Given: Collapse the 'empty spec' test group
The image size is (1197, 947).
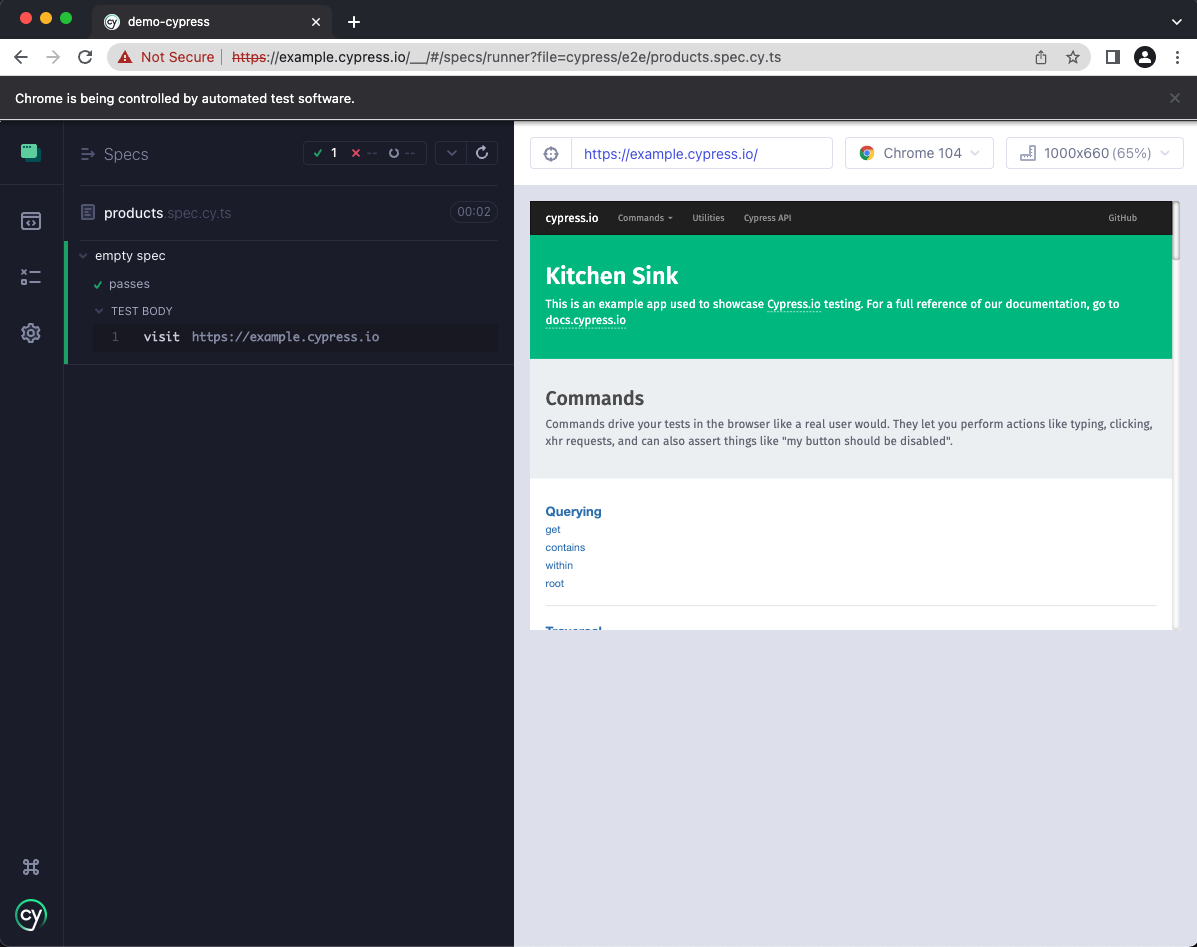Looking at the screenshot, I should [82, 256].
